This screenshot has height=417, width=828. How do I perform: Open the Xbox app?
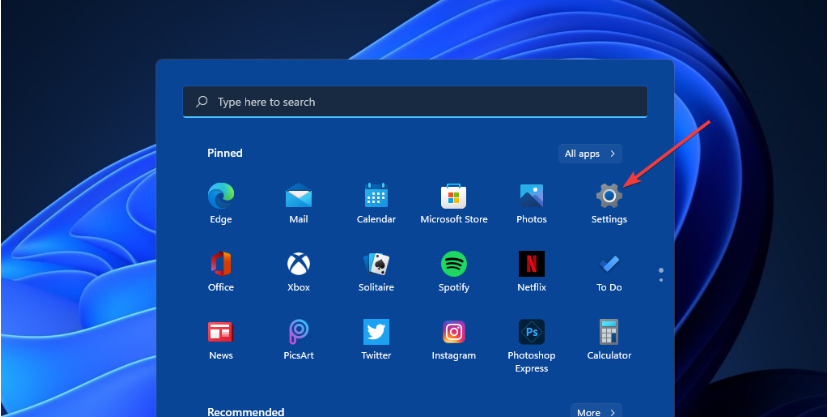pyautogui.click(x=298, y=271)
